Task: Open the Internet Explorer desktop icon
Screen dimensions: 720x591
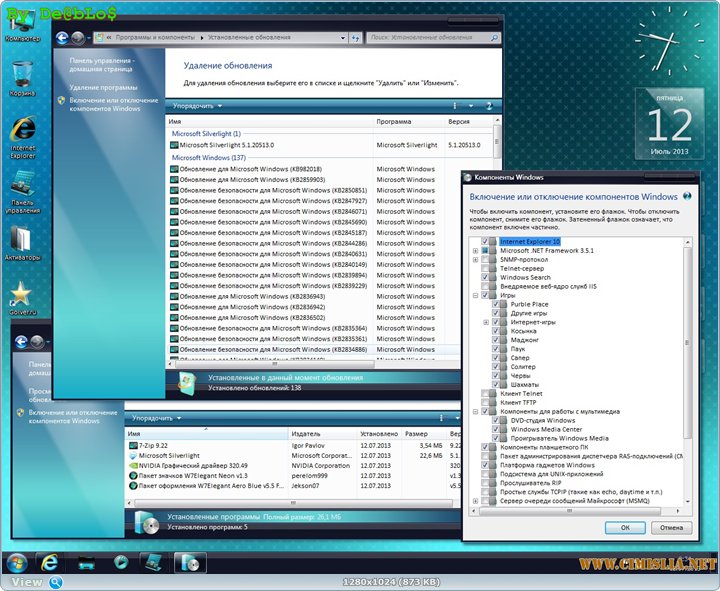Action: 21,131
